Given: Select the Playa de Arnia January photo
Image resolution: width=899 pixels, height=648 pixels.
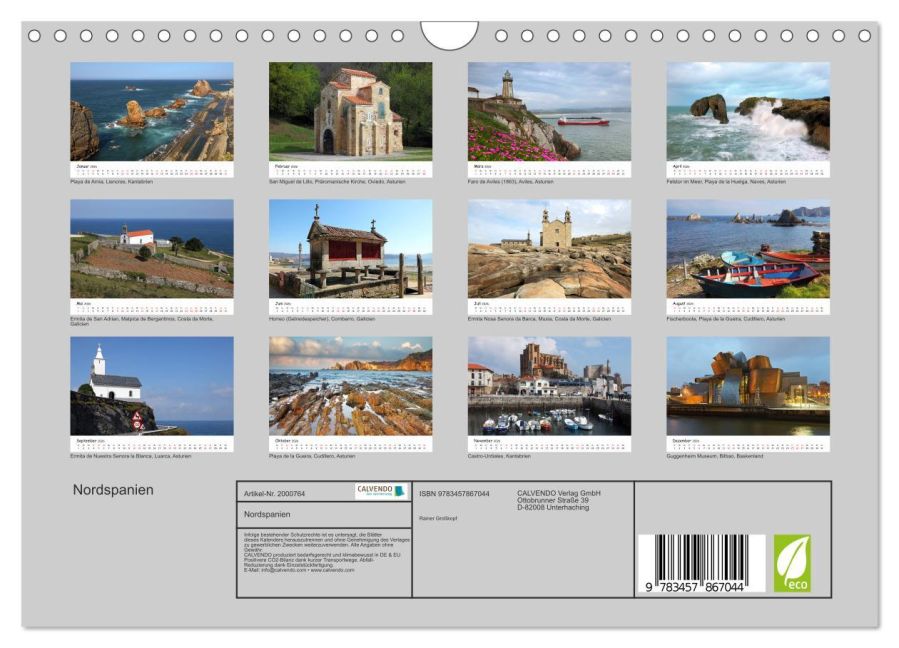Looking at the screenshot, I should (x=151, y=111).
